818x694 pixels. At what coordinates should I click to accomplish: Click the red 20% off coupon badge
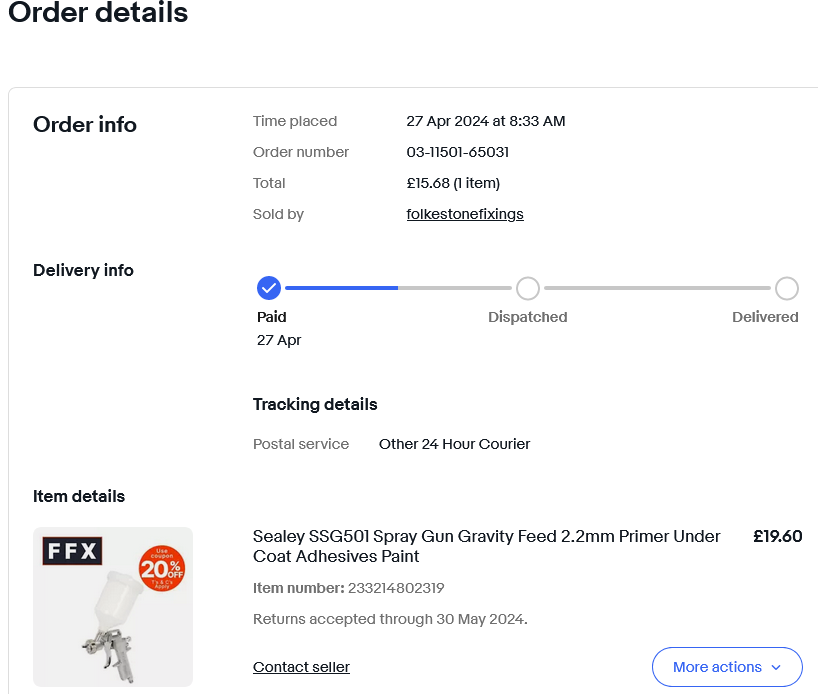[x=161, y=568]
